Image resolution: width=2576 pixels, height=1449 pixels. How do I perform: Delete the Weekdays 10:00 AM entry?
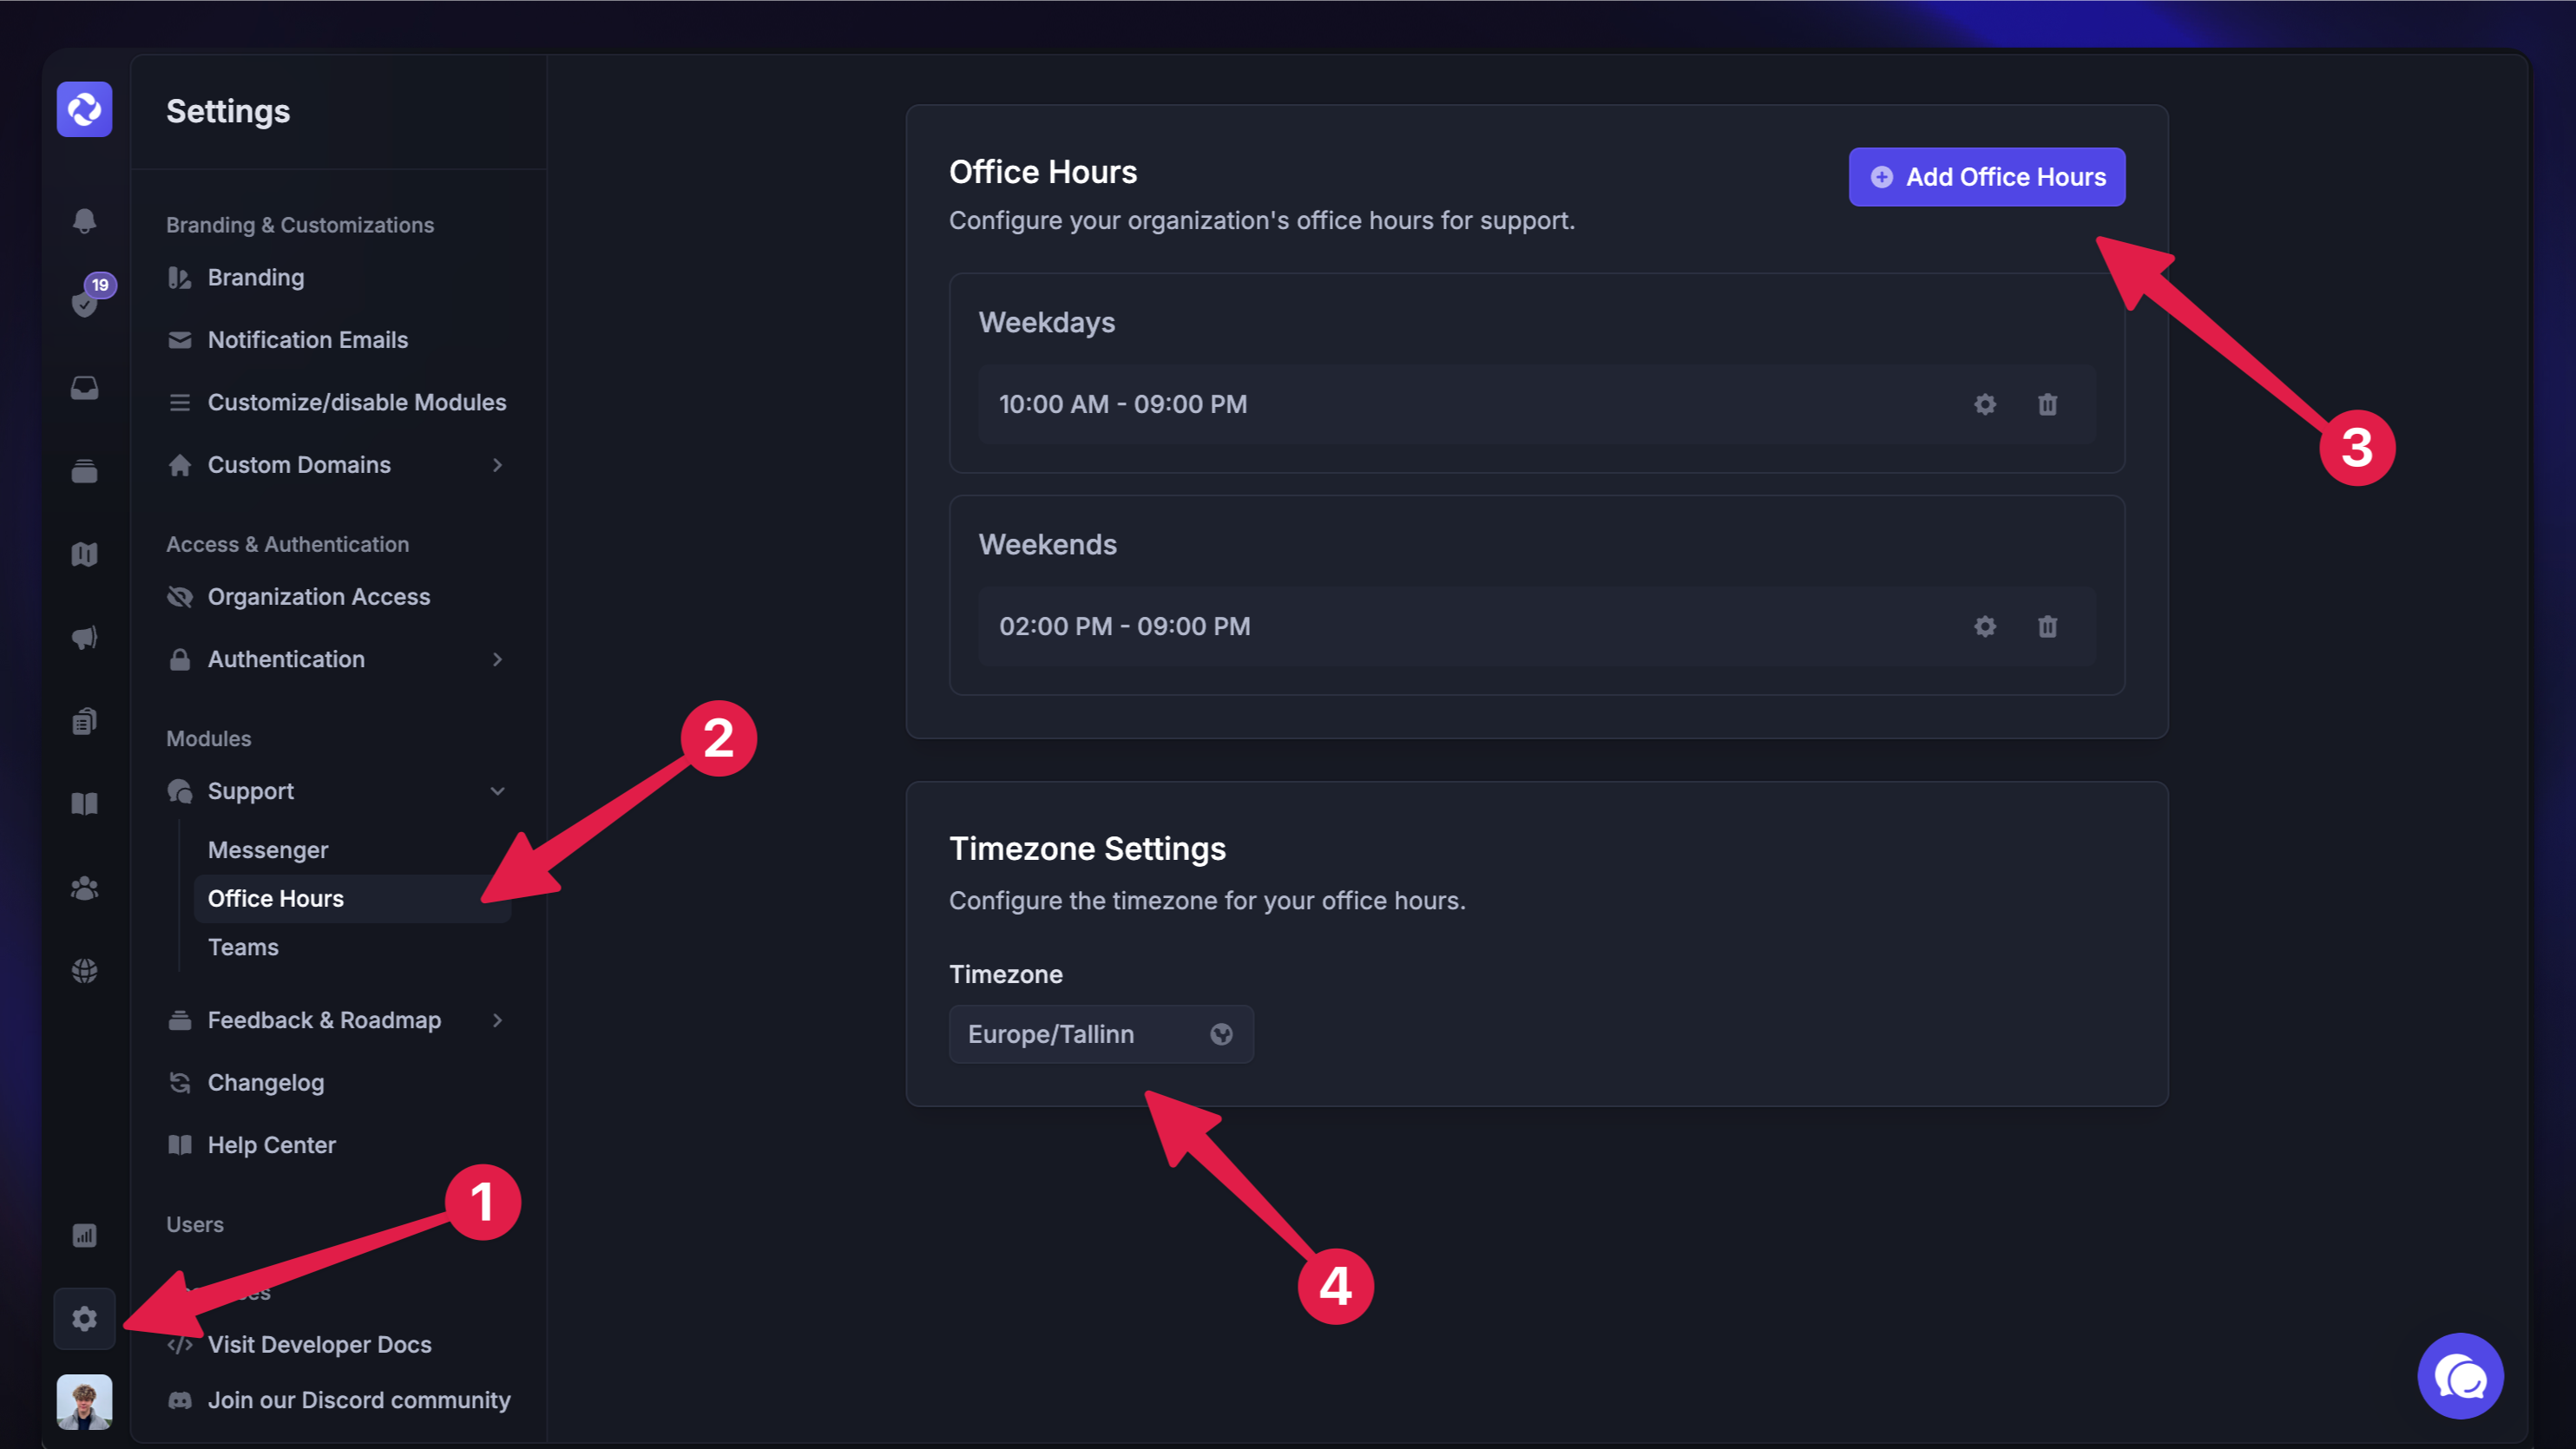(2047, 404)
